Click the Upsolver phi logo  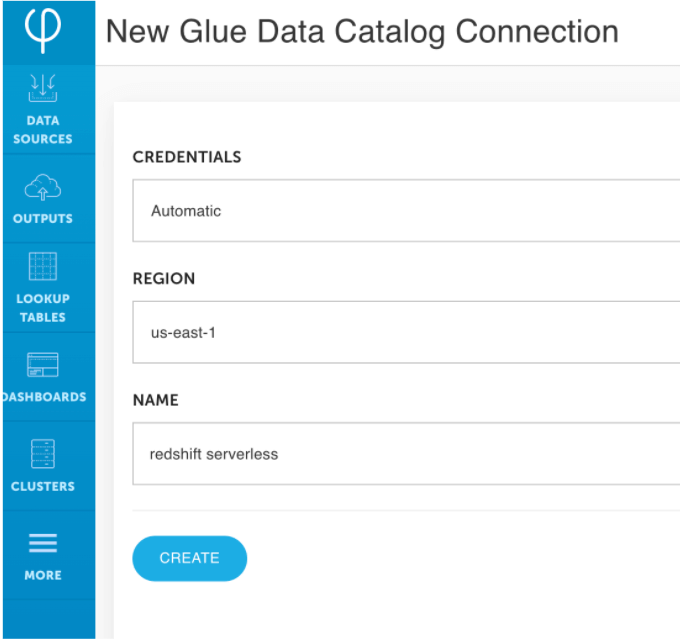[42, 30]
